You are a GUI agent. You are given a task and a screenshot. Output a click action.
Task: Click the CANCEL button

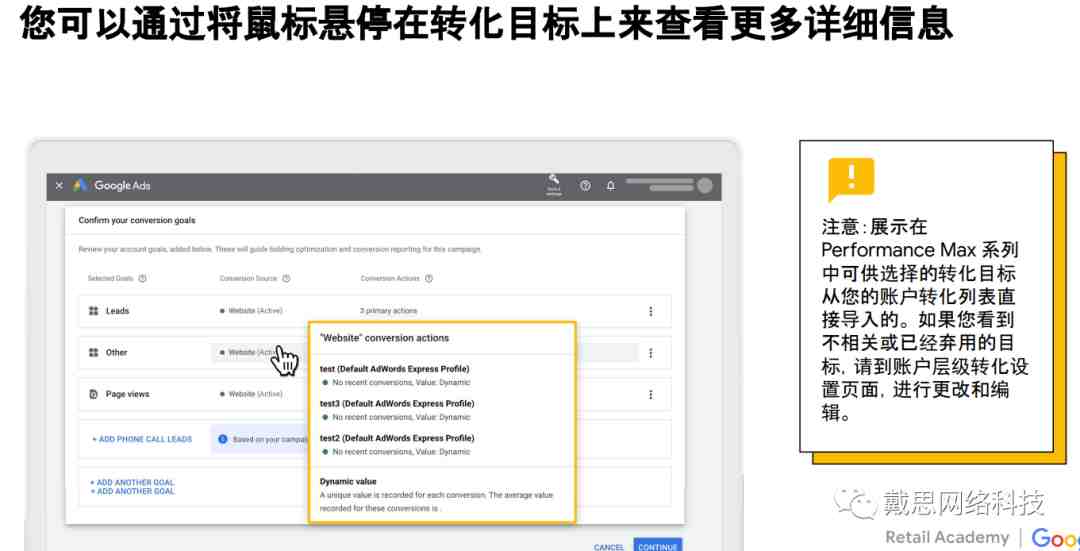click(609, 547)
